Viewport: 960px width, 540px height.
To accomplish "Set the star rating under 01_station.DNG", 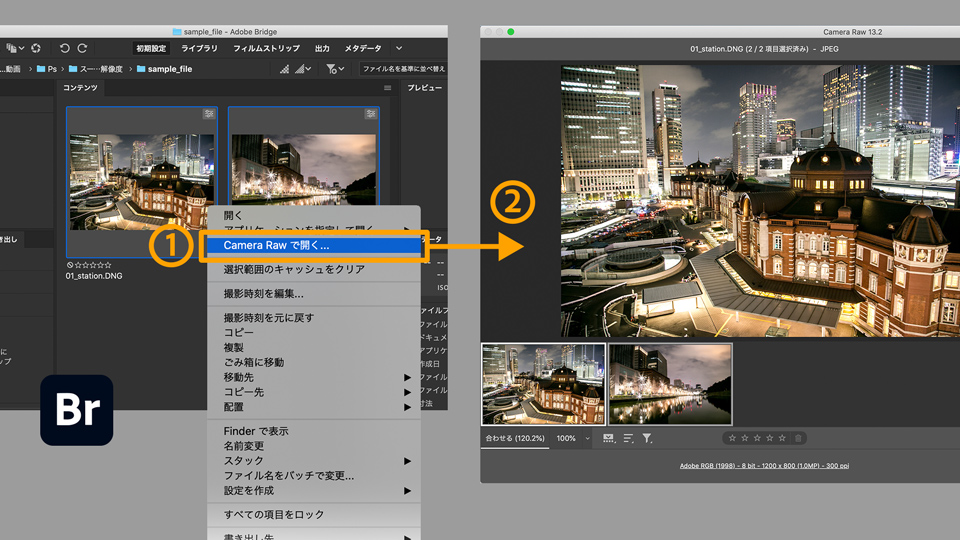I will [92, 265].
